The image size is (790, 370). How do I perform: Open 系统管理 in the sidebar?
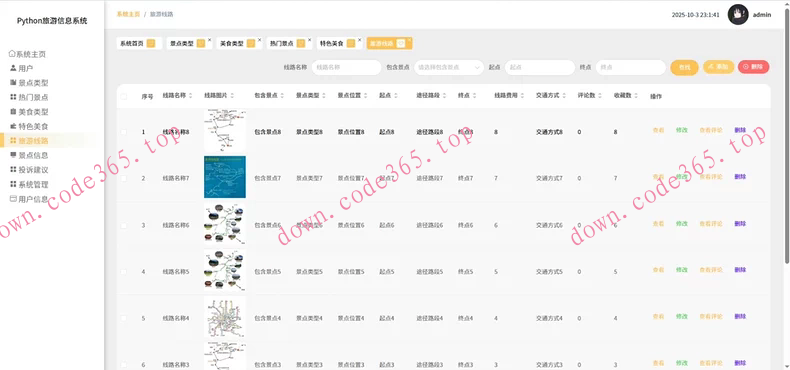(33, 184)
